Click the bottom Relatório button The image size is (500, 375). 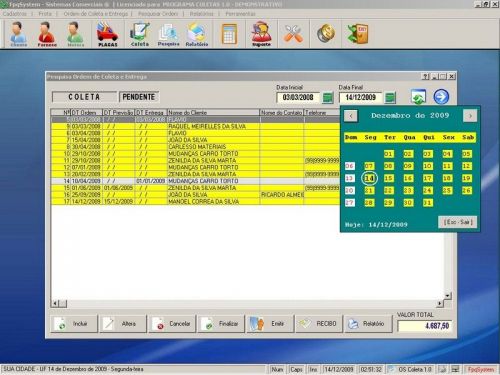367,324
